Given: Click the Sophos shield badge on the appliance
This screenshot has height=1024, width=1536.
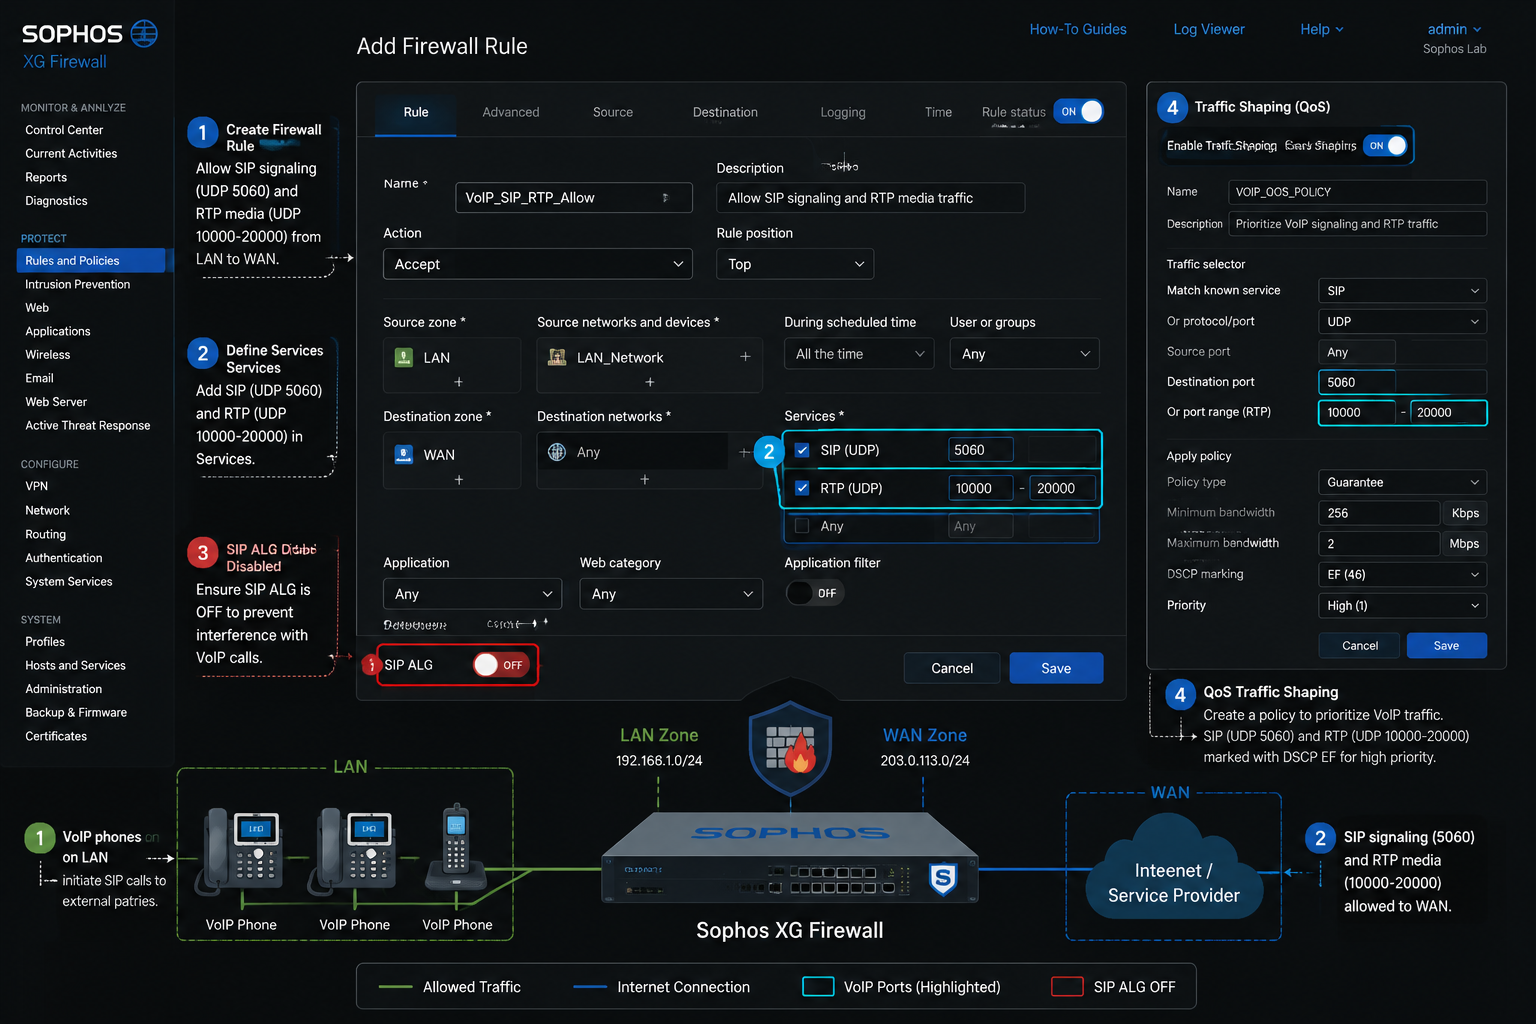Looking at the screenshot, I should 943,879.
